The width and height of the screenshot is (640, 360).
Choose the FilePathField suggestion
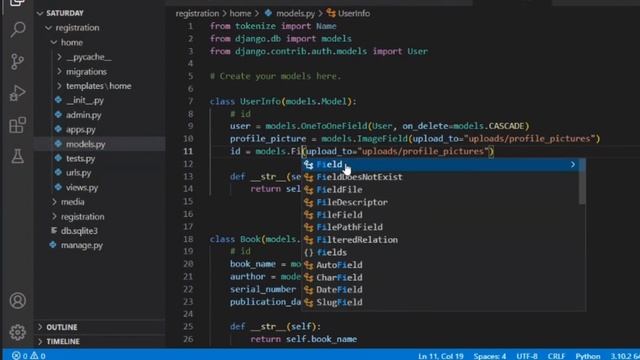(x=440, y=227)
